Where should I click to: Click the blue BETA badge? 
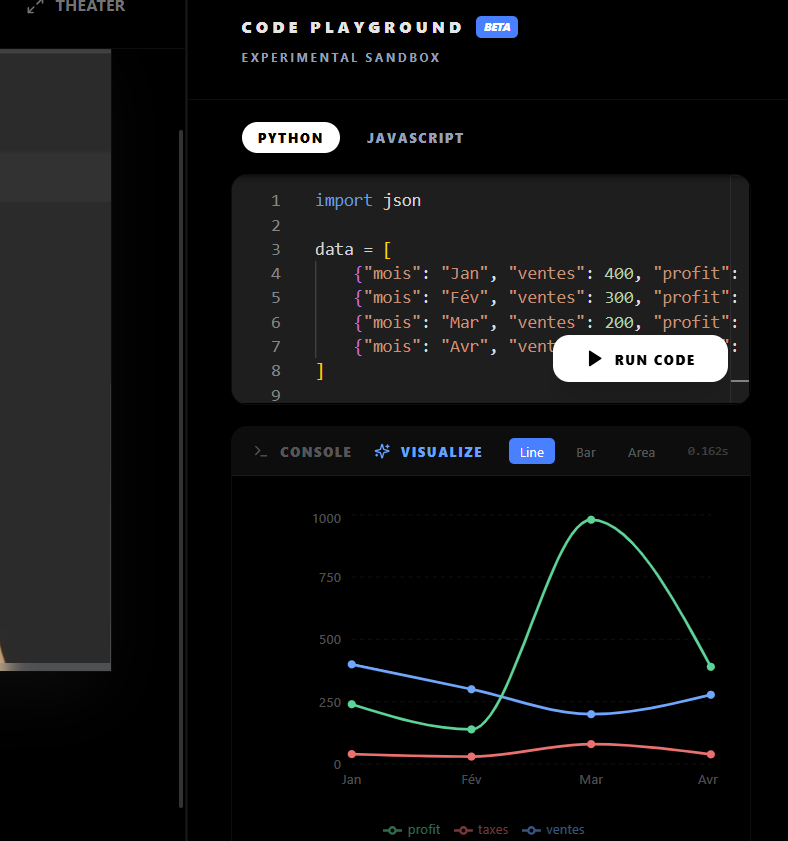coord(497,27)
